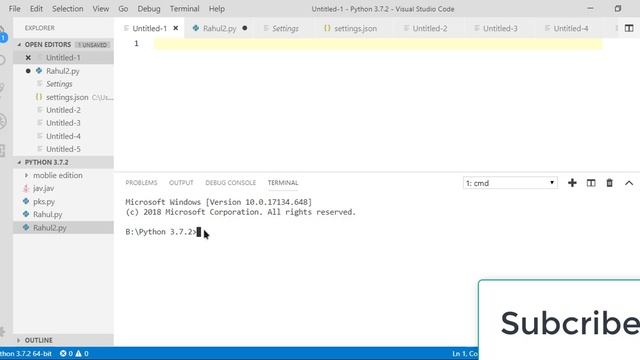Kill terminal with the trash icon

pyautogui.click(x=609, y=183)
